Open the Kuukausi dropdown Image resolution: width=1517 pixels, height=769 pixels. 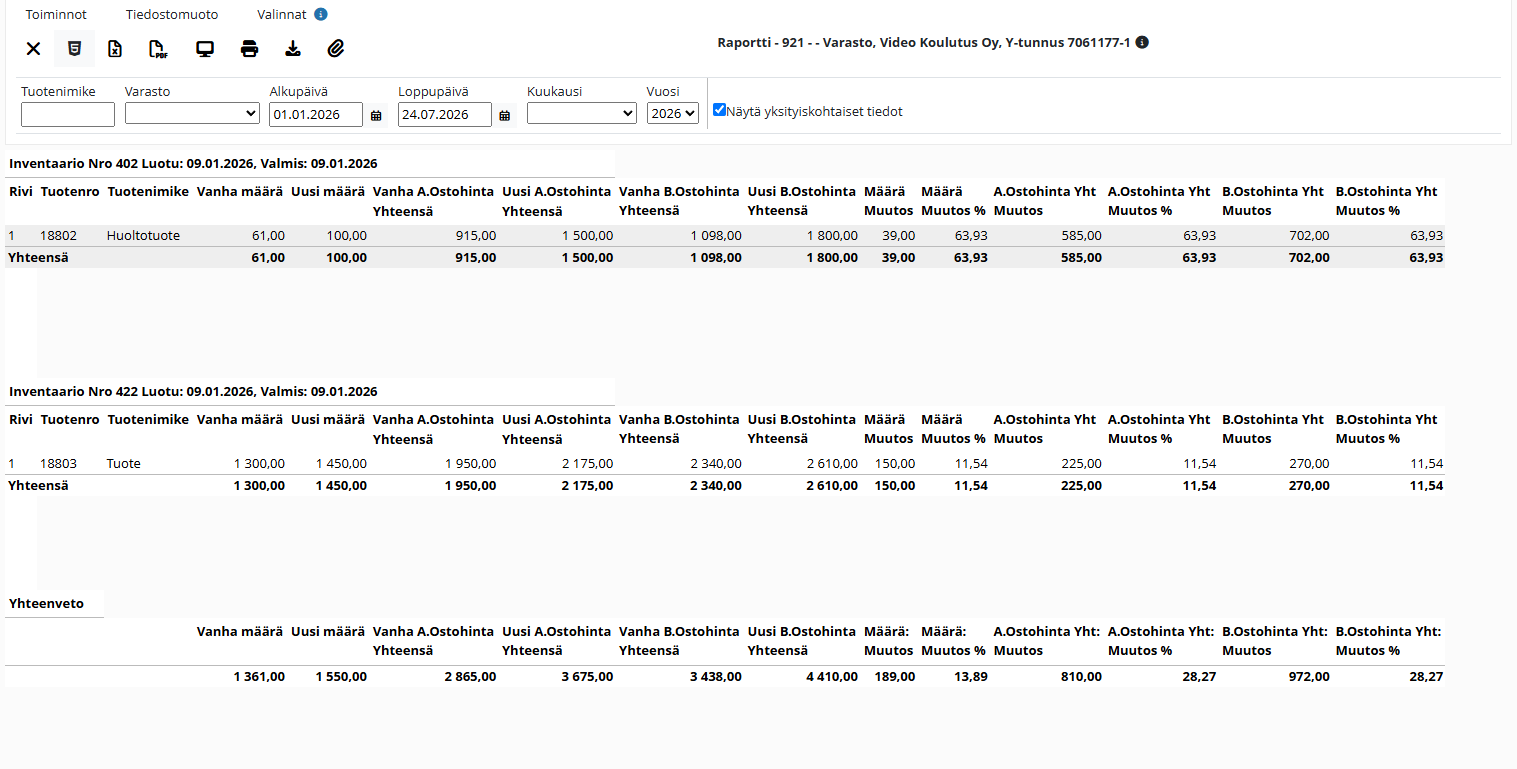tap(582, 113)
